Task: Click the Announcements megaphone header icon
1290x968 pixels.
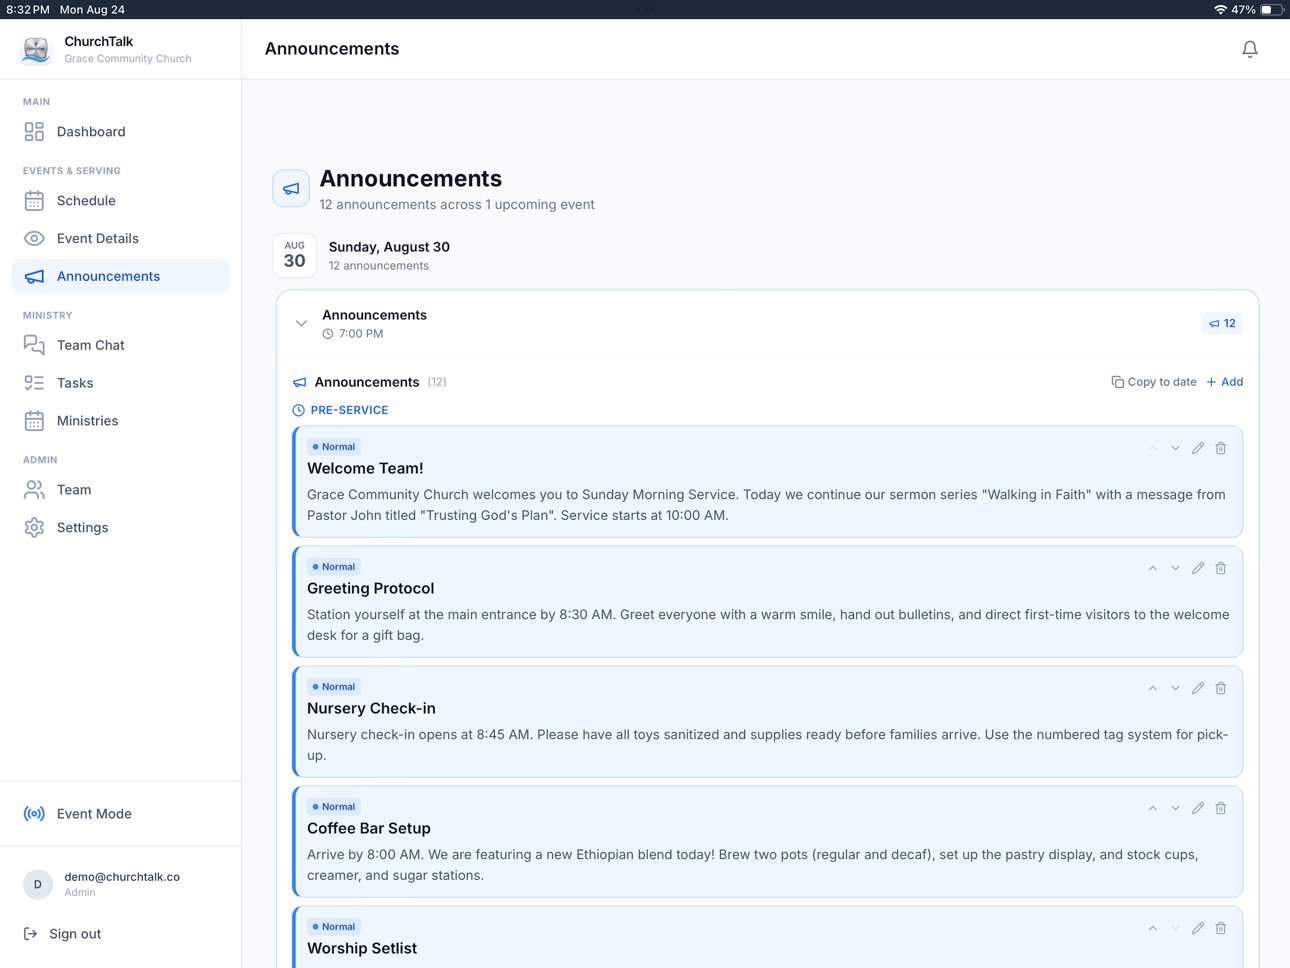Action: (291, 188)
